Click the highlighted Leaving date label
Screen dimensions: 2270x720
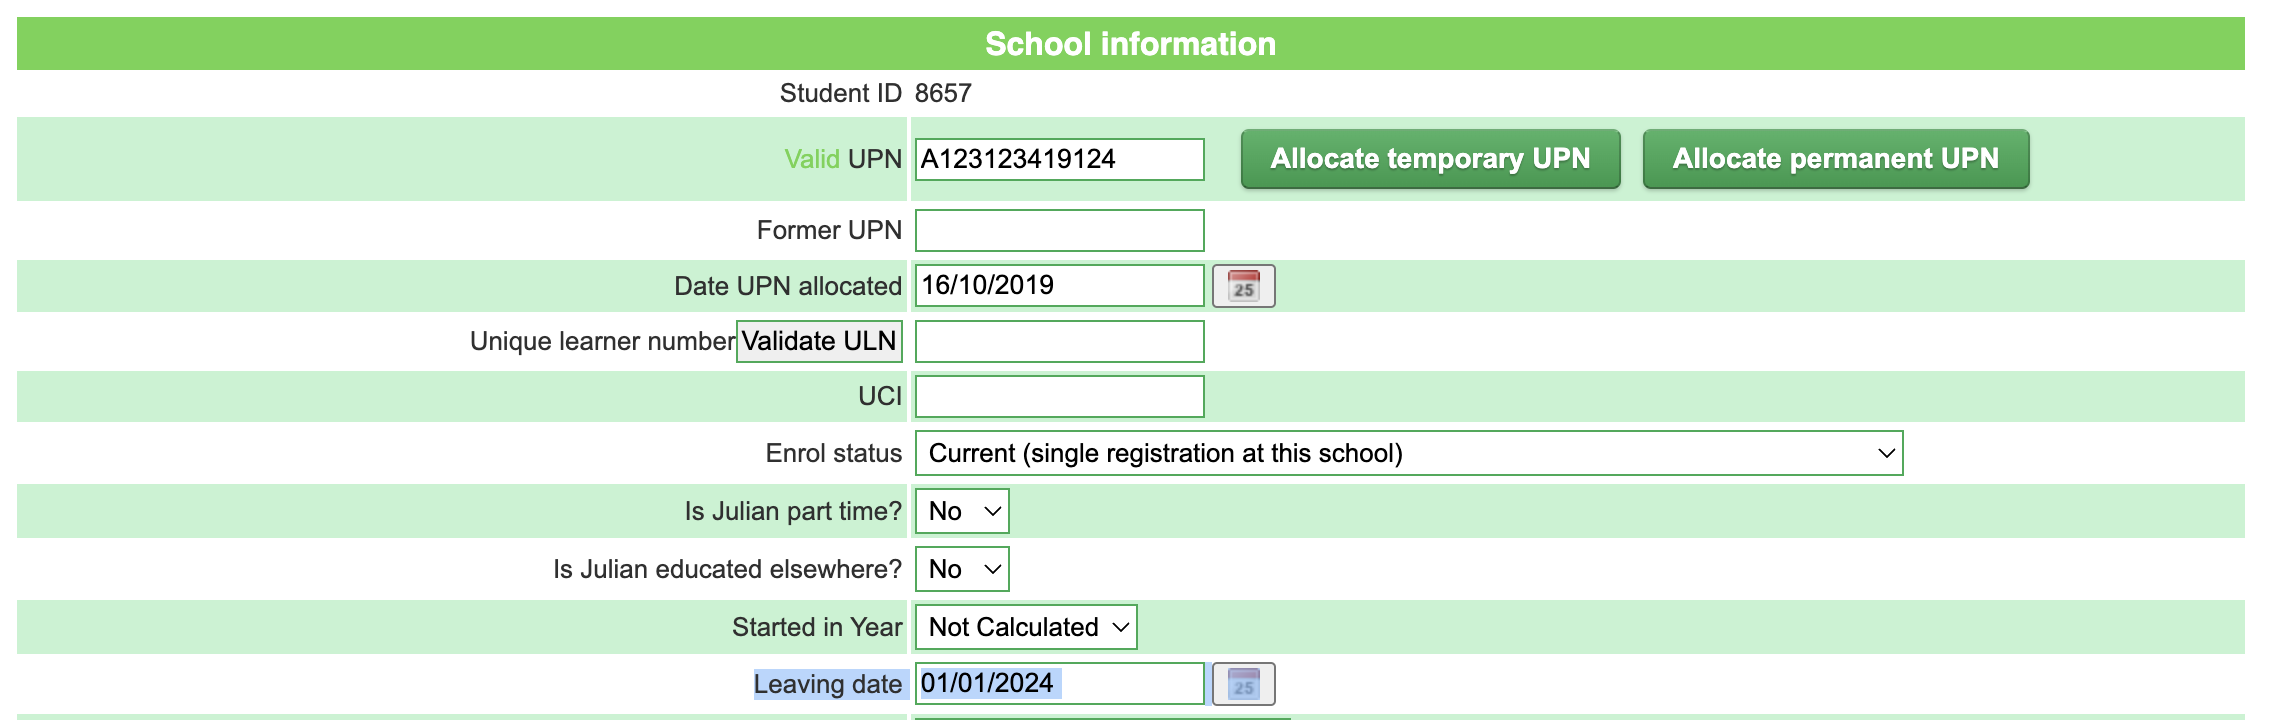(828, 684)
